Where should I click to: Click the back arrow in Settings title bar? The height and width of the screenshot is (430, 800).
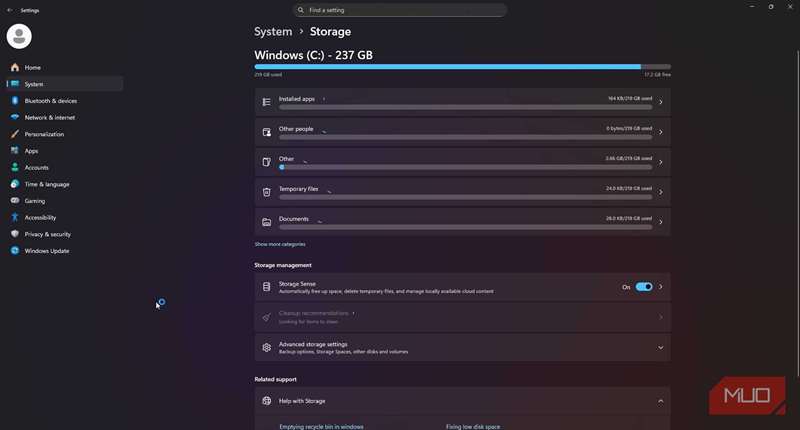(9, 10)
